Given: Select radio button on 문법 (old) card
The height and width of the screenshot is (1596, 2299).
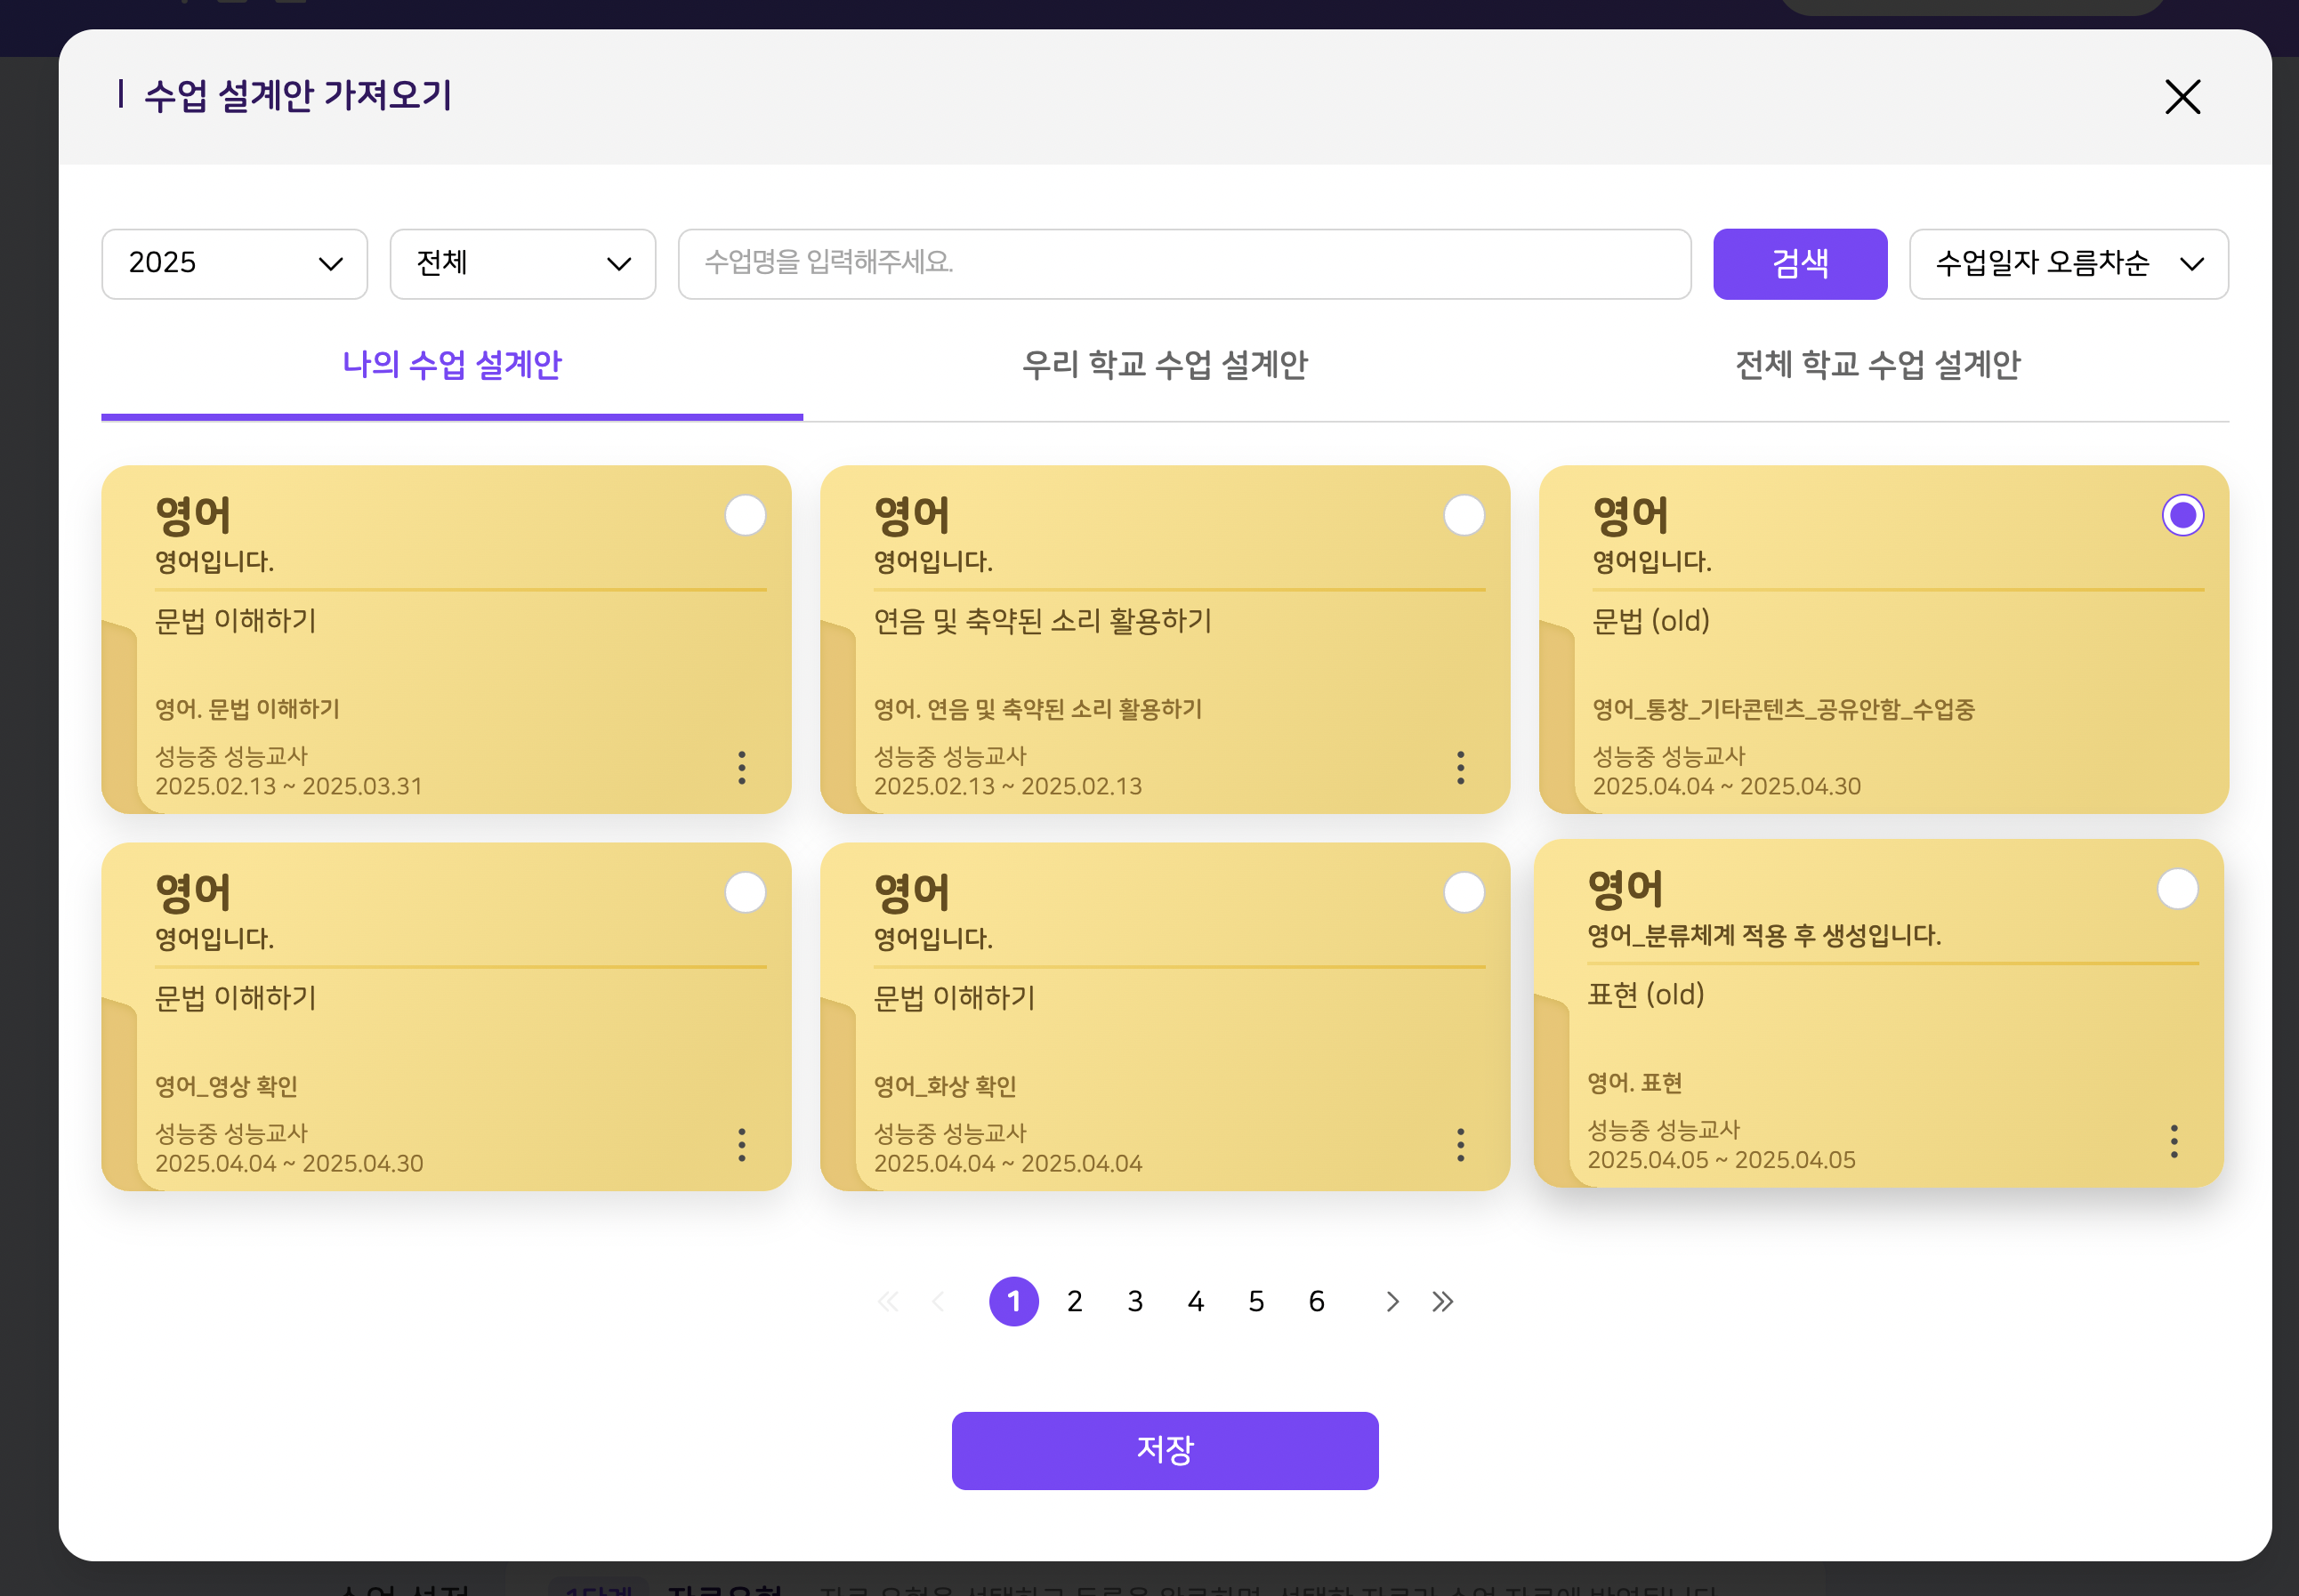Looking at the screenshot, I should click(2182, 515).
